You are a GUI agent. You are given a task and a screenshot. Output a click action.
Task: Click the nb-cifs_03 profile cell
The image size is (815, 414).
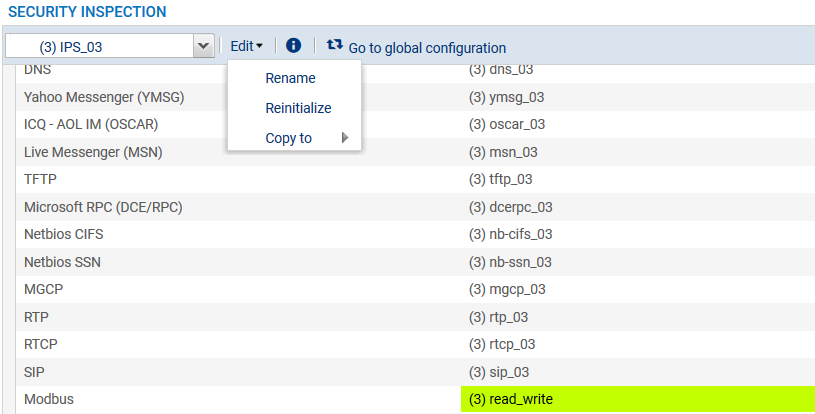click(510, 234)
